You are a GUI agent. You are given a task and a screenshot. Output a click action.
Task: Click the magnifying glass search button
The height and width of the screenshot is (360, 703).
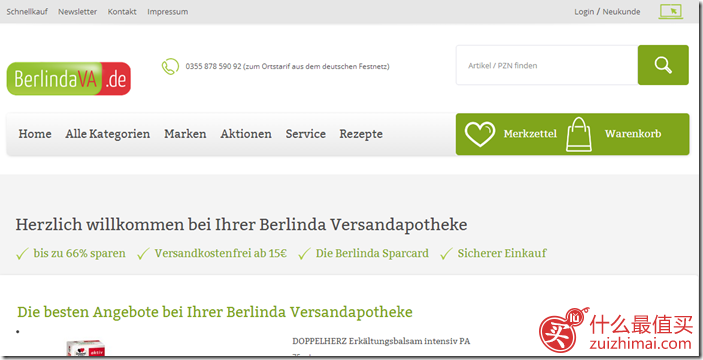click(x=663, y=65)
